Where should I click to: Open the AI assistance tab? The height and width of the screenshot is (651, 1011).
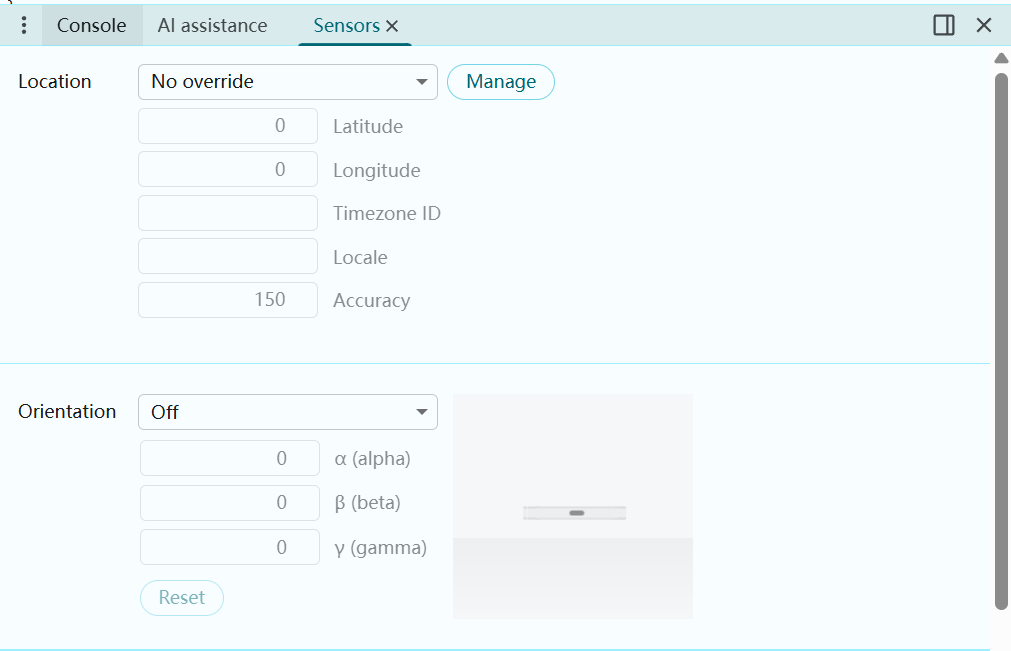pos(212,26)
